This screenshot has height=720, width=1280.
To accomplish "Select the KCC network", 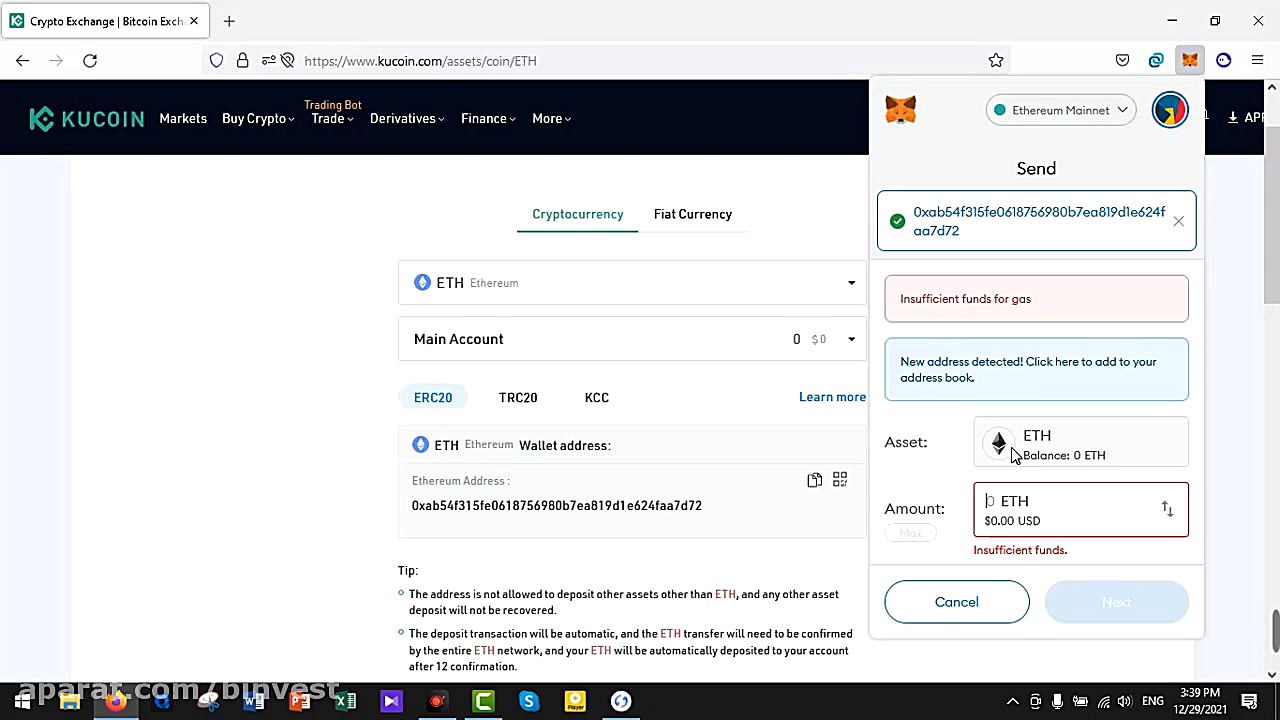I will [596, 398].
